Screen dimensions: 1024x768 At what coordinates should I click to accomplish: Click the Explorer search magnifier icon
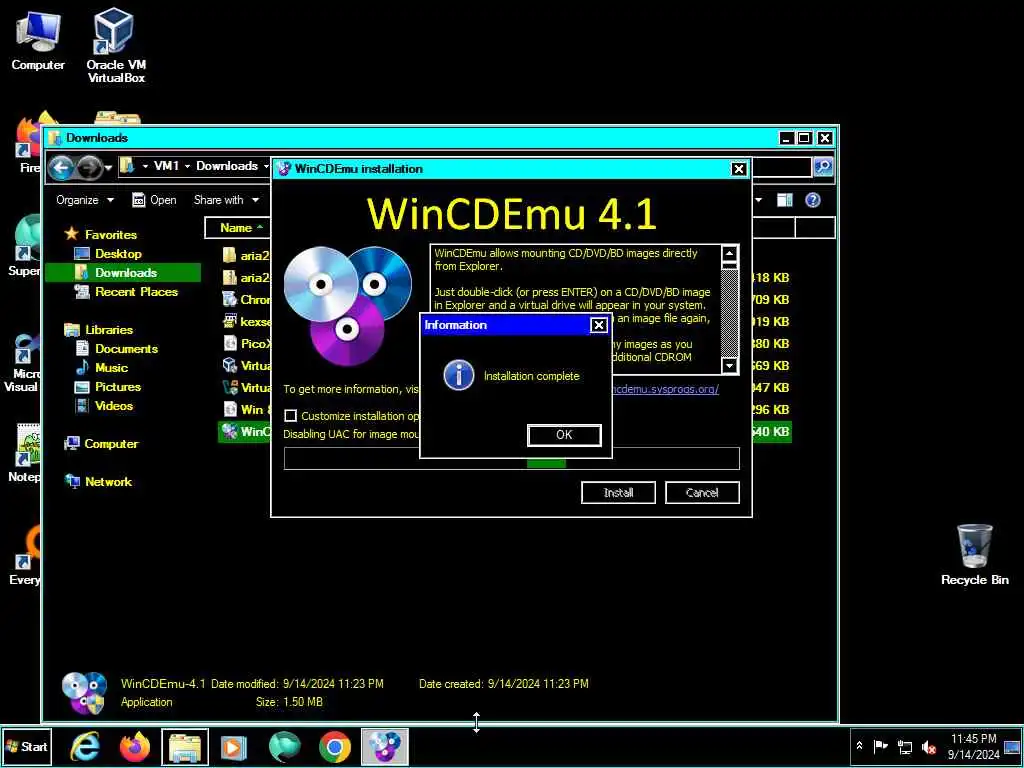(x=823, y=167)
